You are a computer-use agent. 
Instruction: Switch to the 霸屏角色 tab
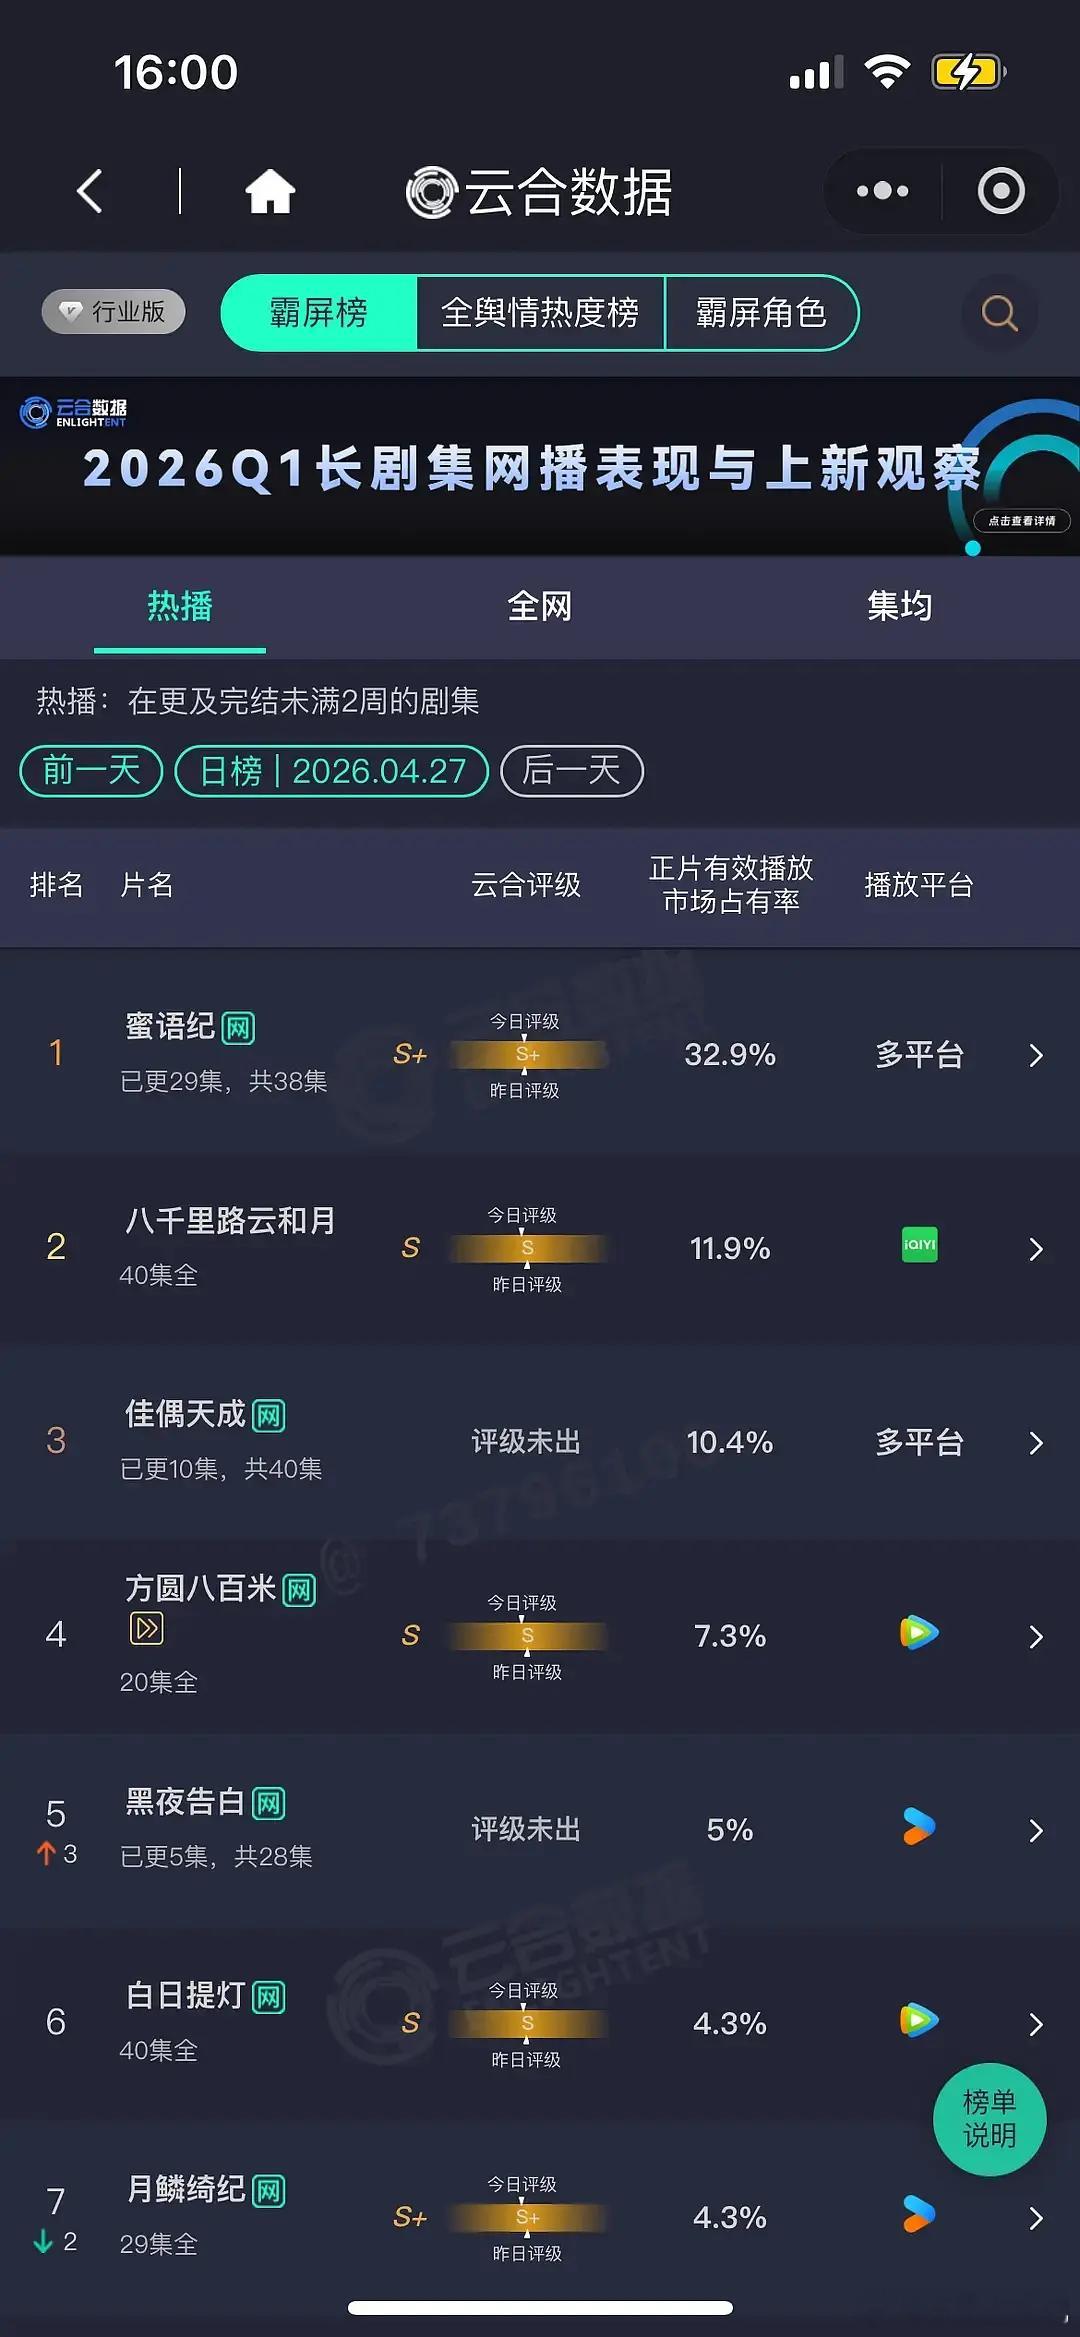point(762,313)
